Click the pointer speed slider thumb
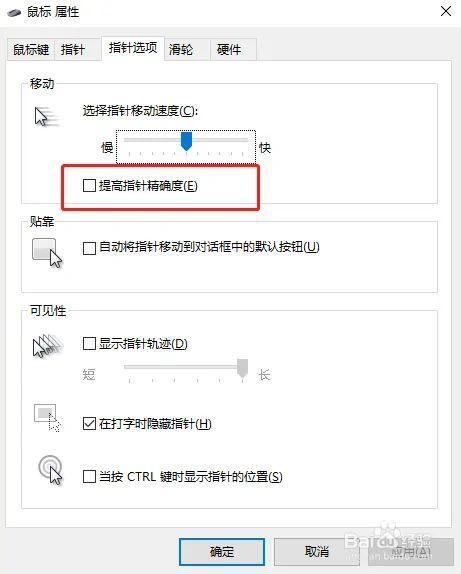The width and height of the screenshot is (461, 574). (x=186, y=141)
